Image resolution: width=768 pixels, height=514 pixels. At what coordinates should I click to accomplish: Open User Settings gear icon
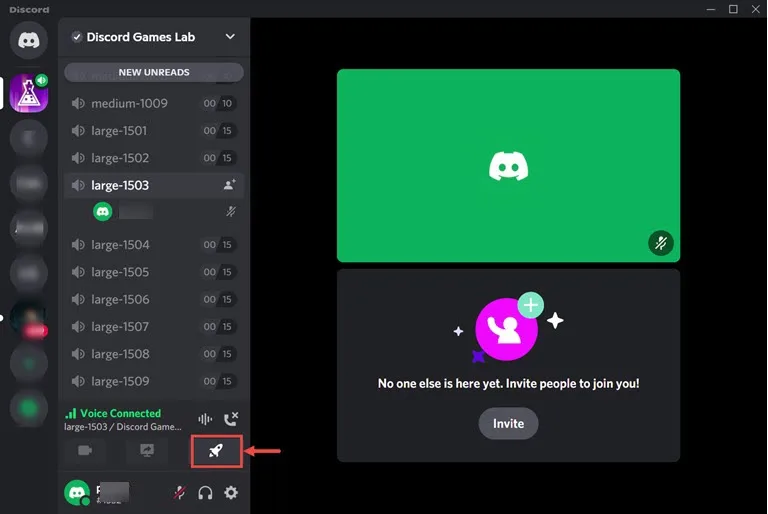pos(231,492)
